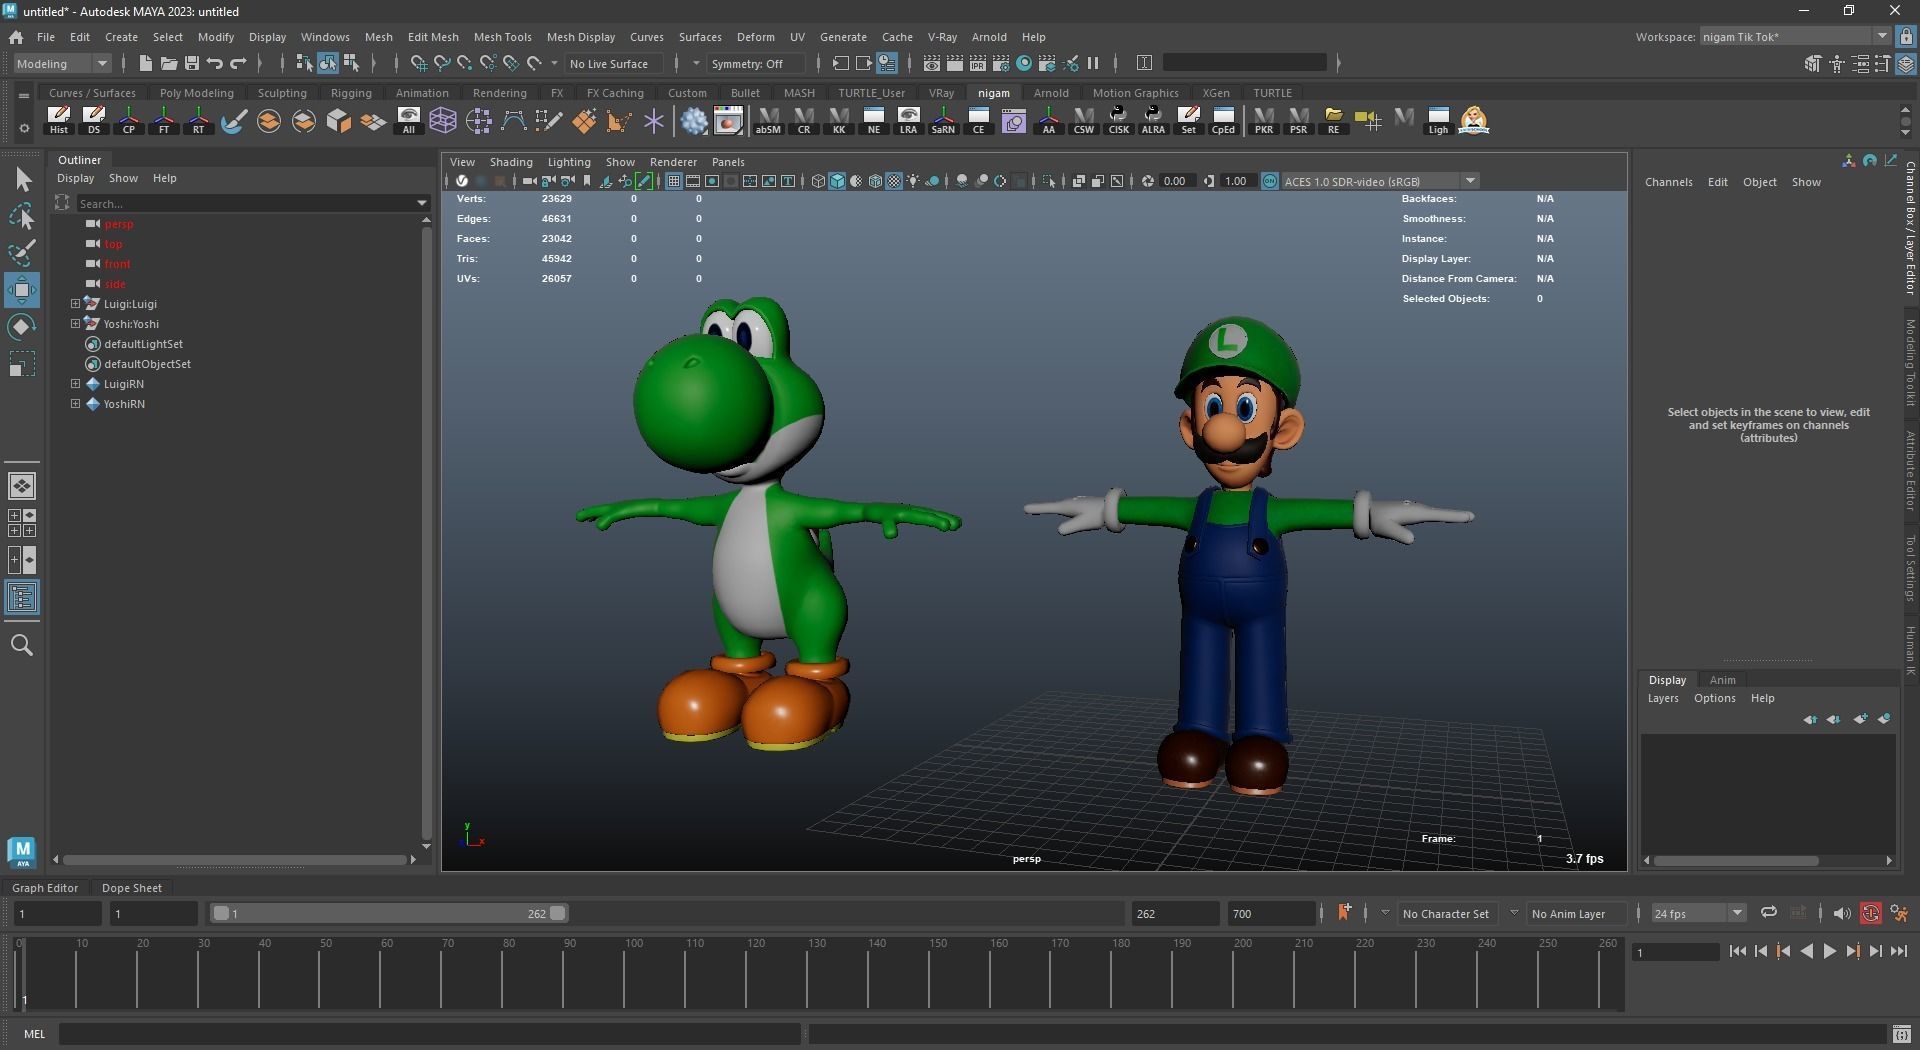The height and width of the screenshot is (1050, 1920).
Task: Click the abSM shelf icon
Action: (768, 120)
